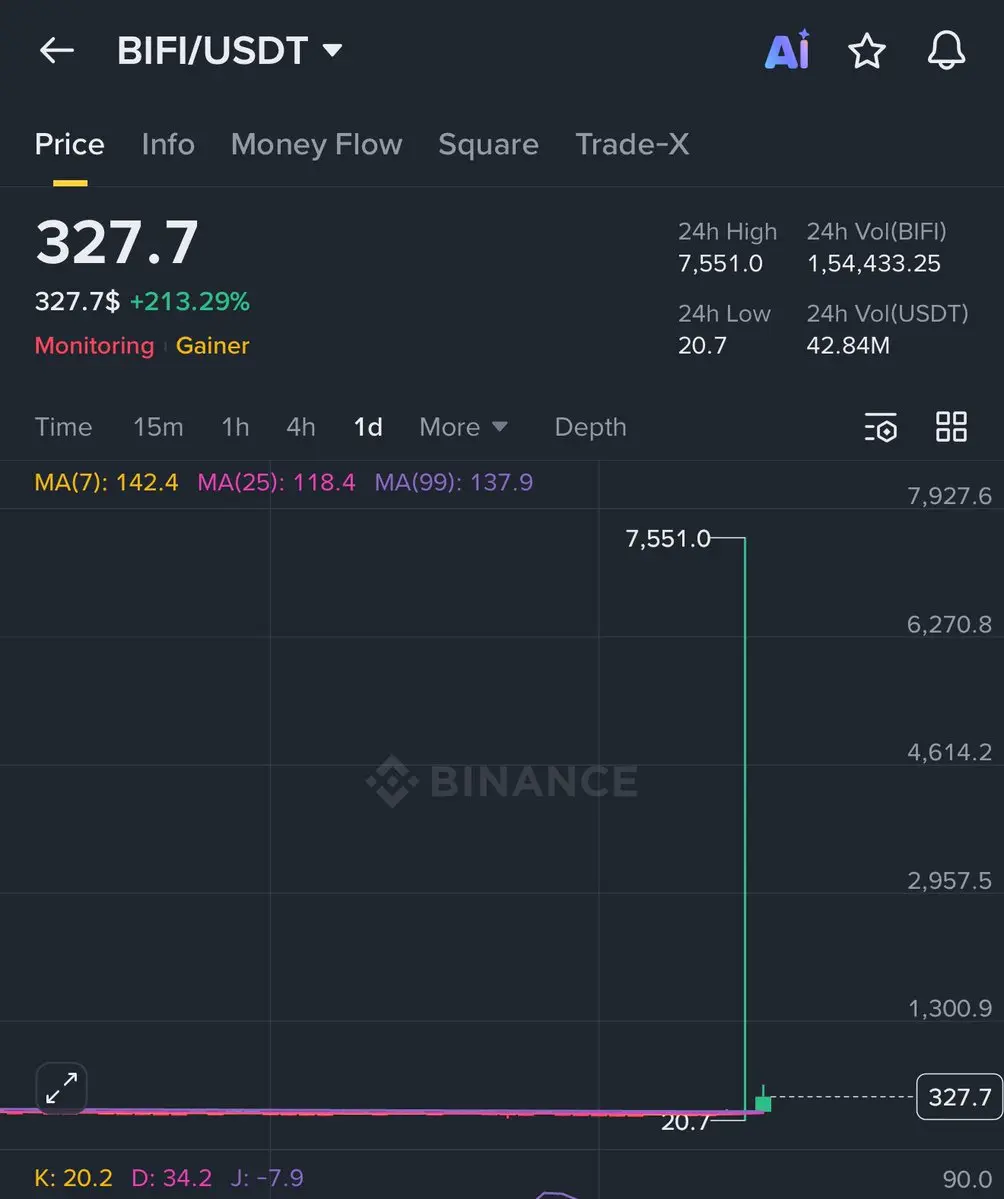Tap the Gainer tag label
1004x1199 pixels.
pos(212,346)
